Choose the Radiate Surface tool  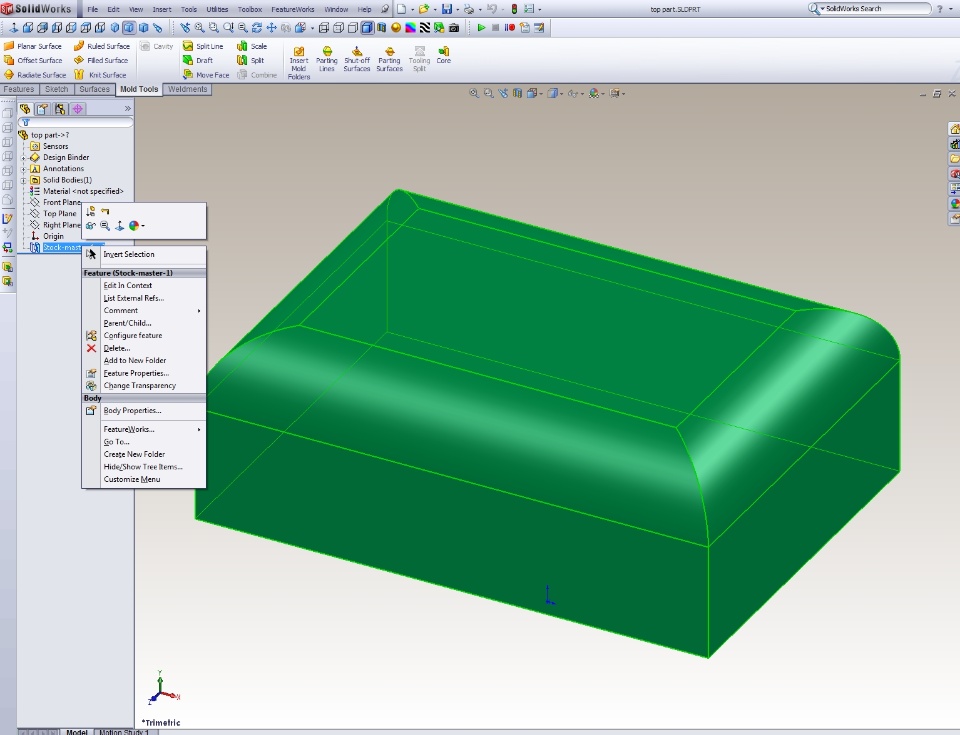coord(35,75)
